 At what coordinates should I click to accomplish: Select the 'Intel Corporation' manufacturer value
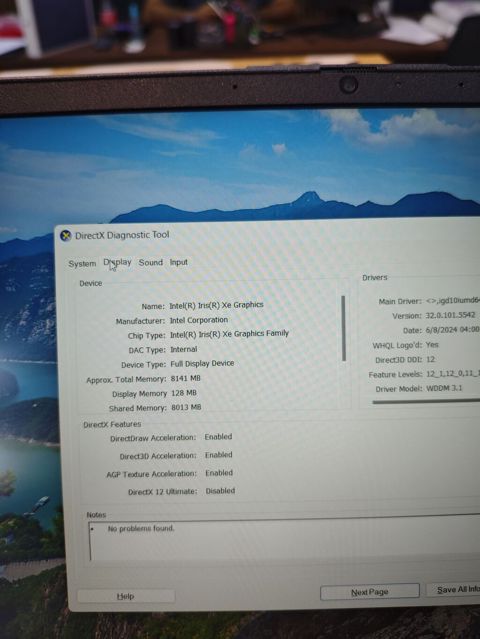(198, 320)
